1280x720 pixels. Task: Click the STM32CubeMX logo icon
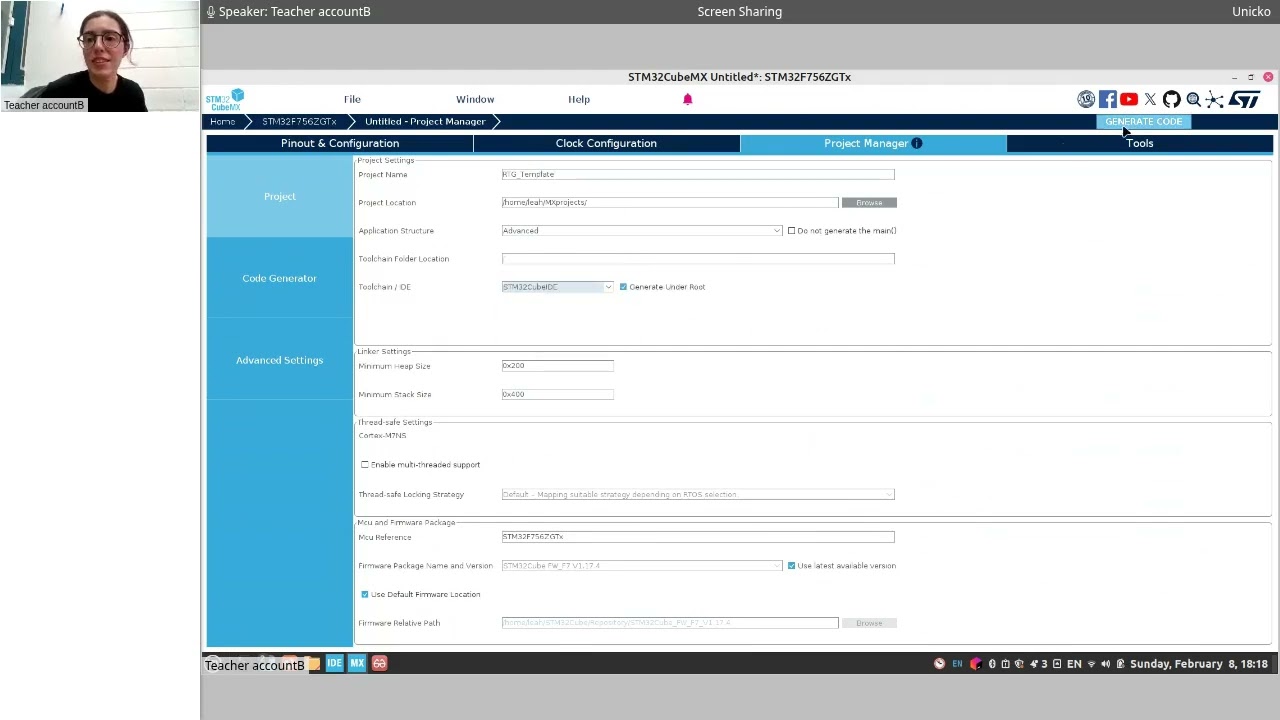[x=225, y=99]
